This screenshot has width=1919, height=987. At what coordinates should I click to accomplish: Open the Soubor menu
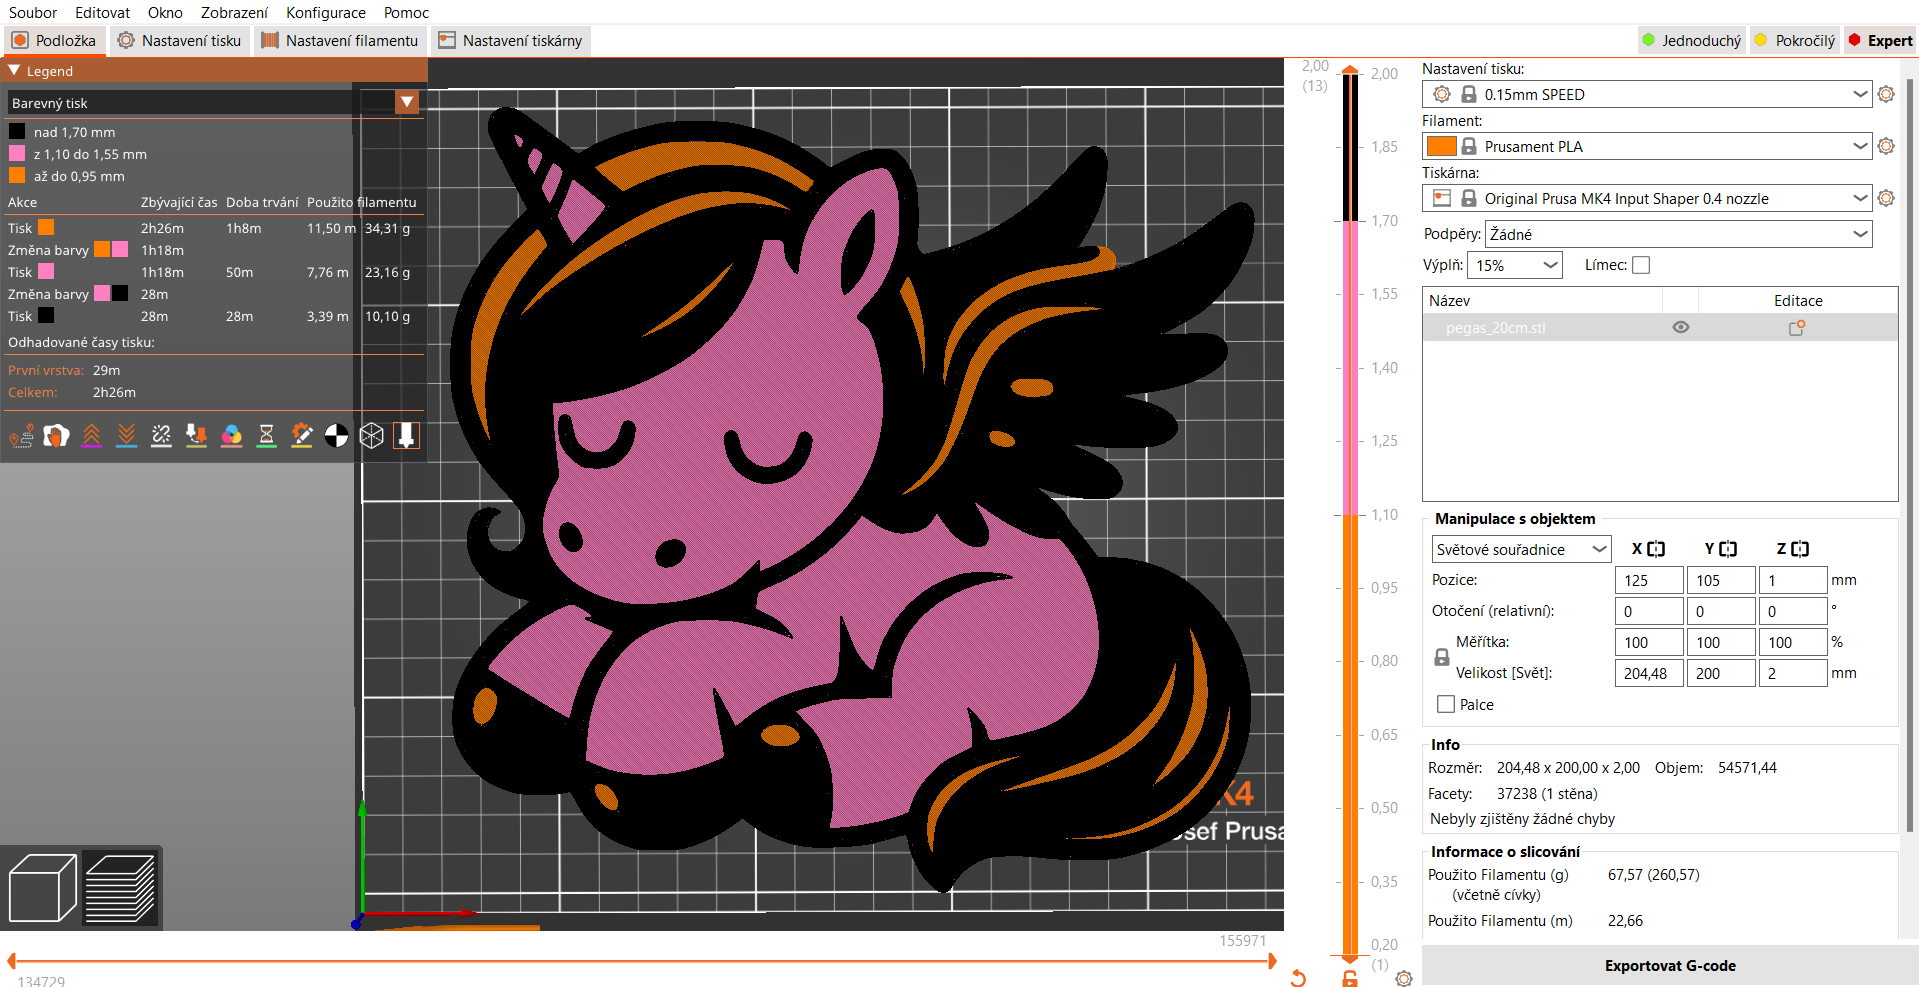(33, 12)
